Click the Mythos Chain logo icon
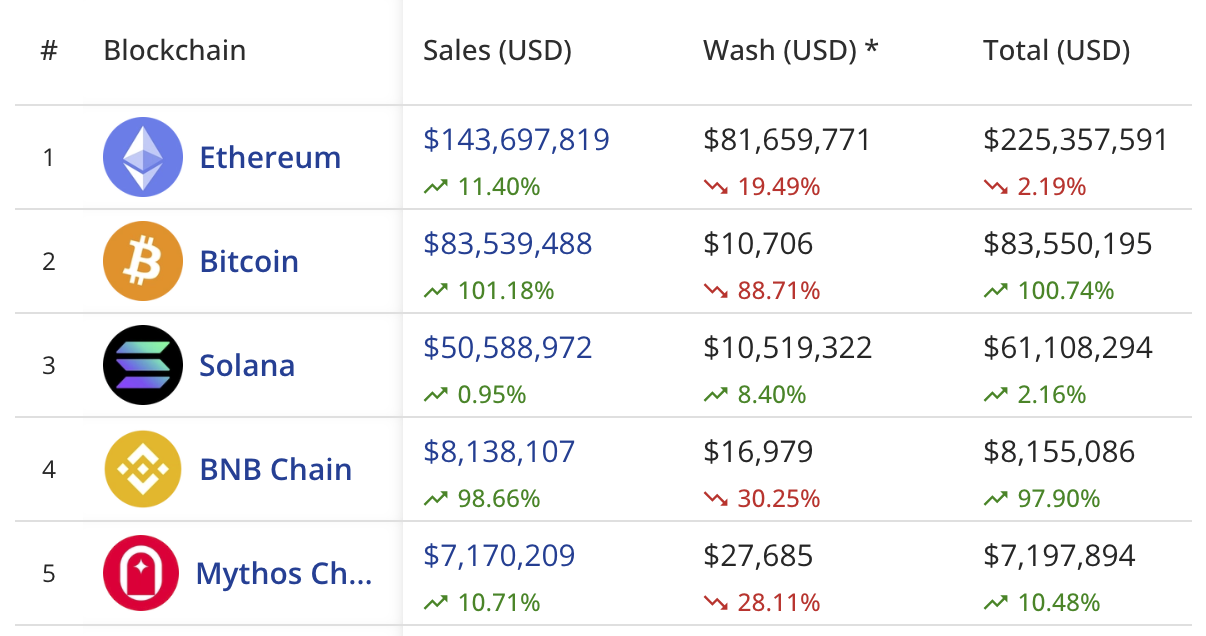1206x636 pixels. click(x=143, y=573)
